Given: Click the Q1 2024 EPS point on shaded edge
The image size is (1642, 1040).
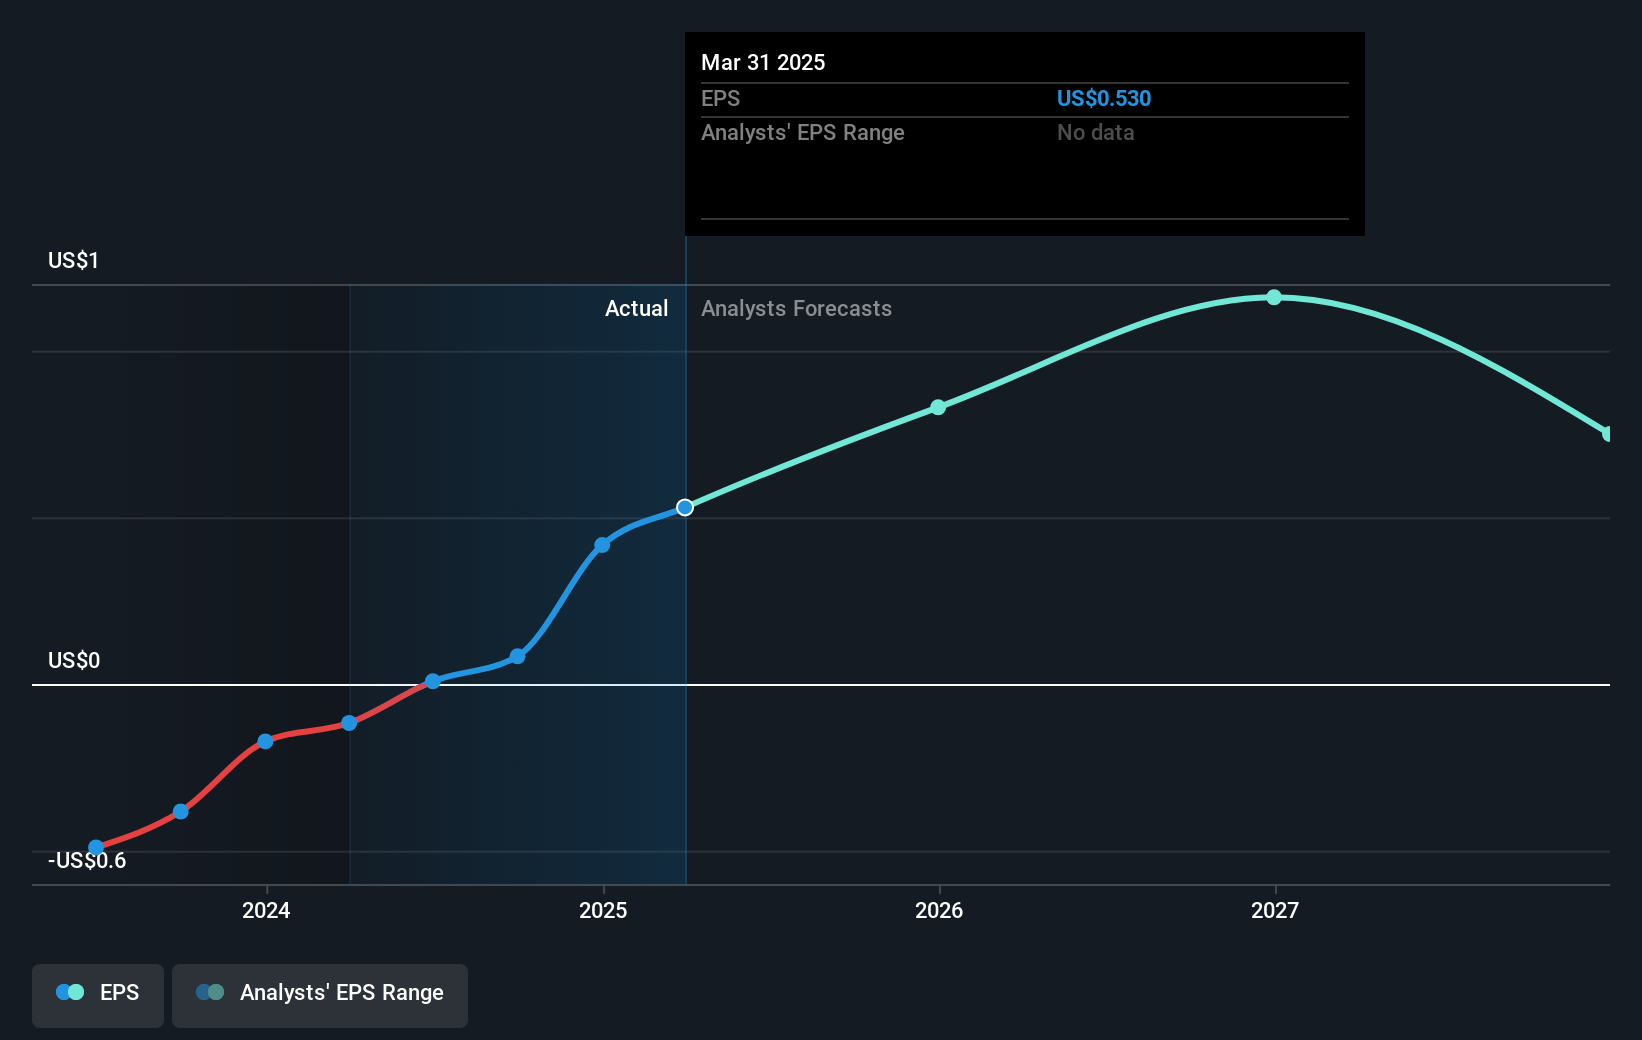Looking at the screenshot, I should [x=349, y=723].
